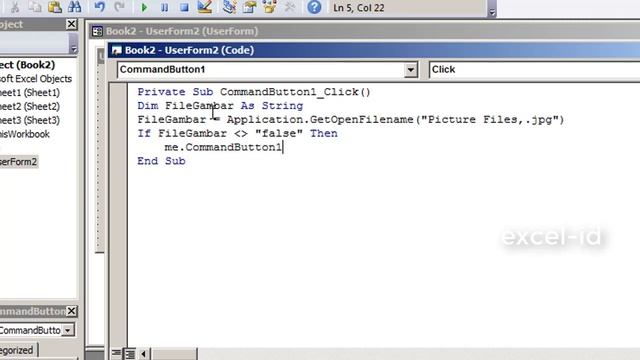Click the Then keyword in code
The height and width of the screenshot is (360, 640).
click(324, 133)
